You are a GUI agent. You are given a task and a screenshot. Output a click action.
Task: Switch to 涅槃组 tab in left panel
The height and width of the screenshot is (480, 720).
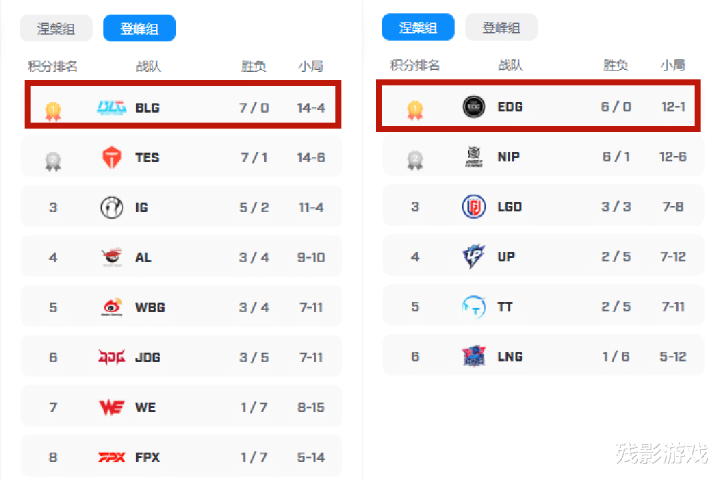[x=56, y=28]
